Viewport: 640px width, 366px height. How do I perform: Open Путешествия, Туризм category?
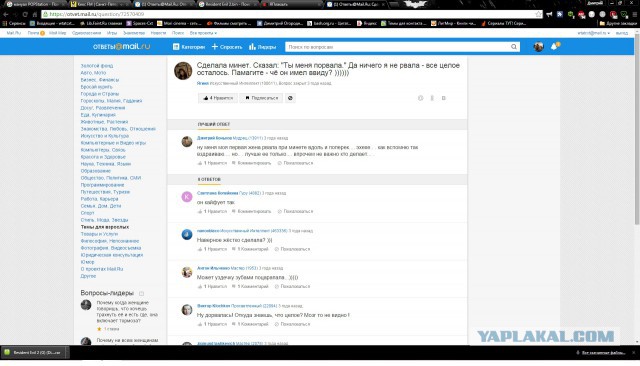(x=105, y=192)
